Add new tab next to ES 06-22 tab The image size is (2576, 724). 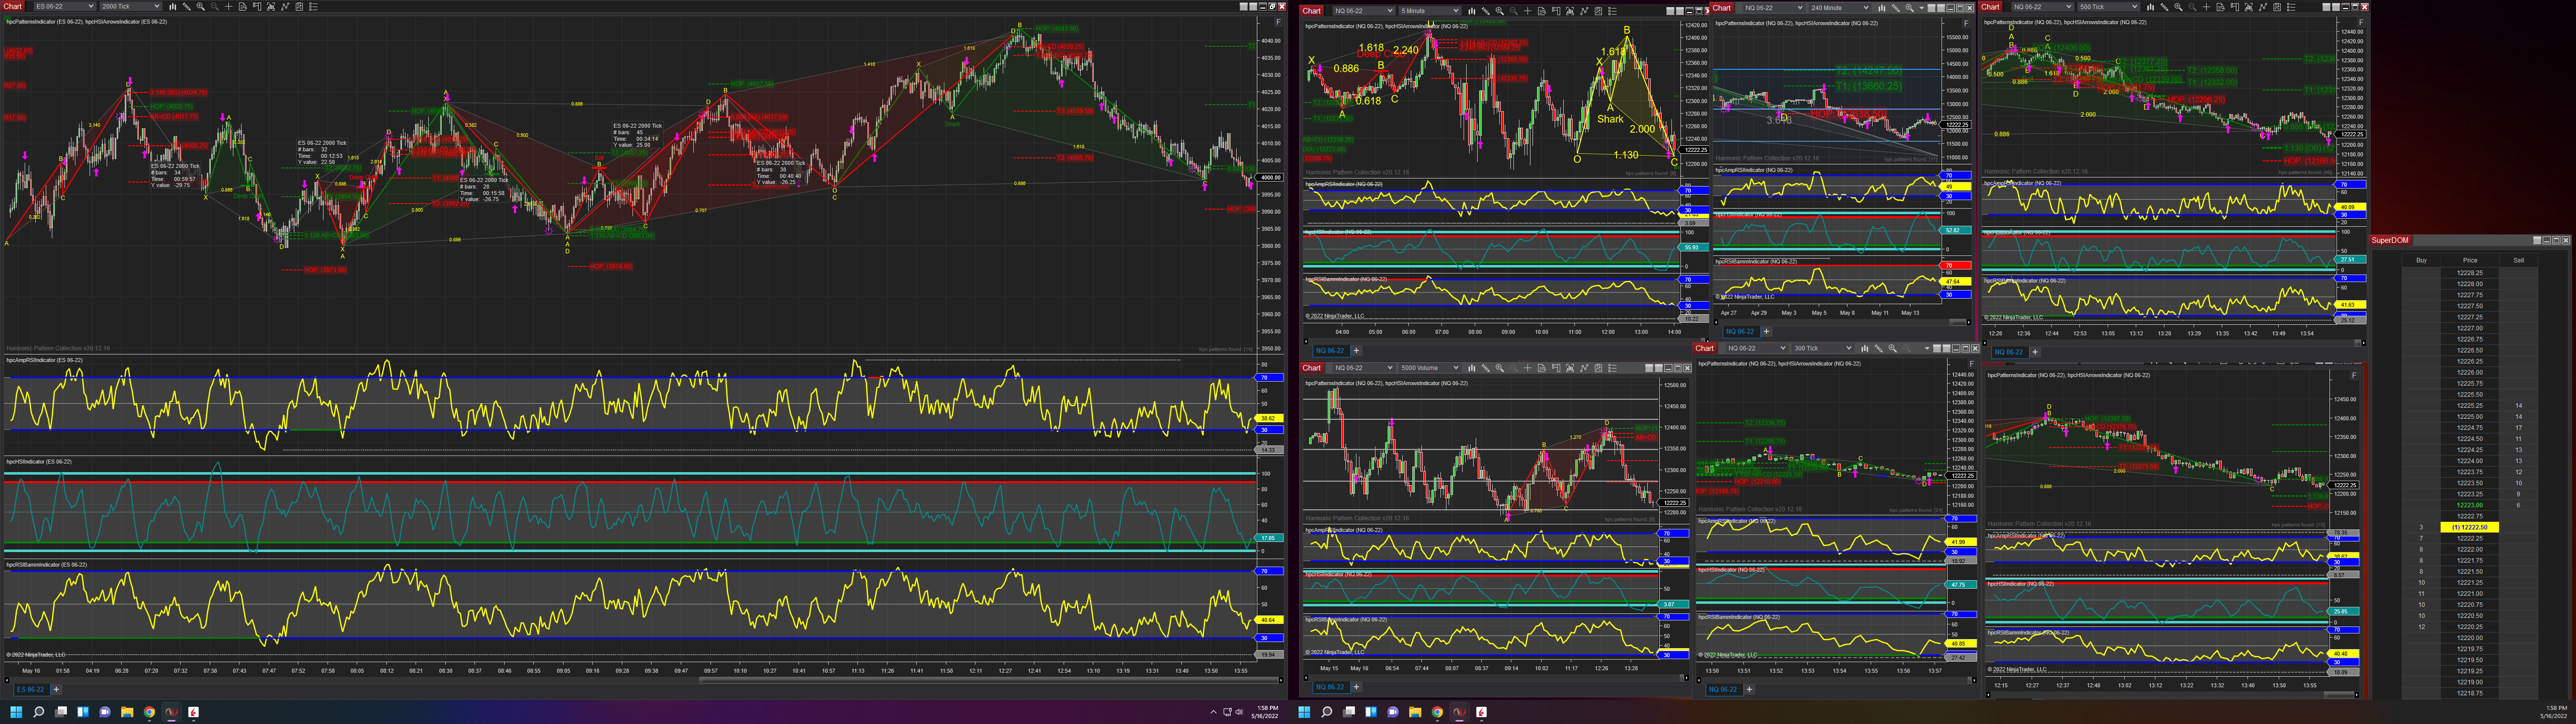pos(56,689)
